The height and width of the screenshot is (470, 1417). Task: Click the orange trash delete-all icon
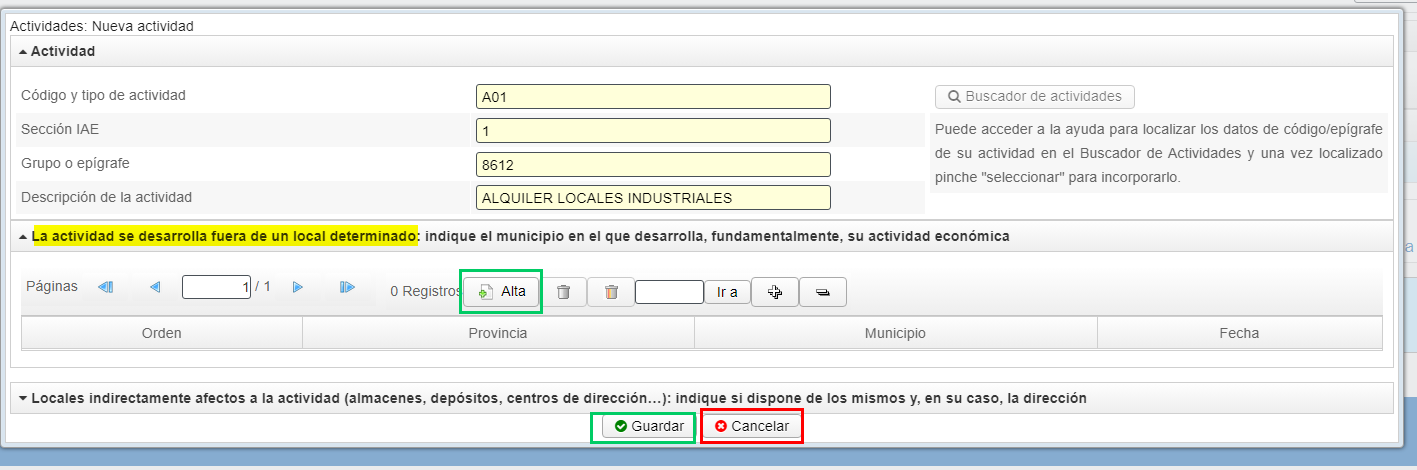coord(611,292)
